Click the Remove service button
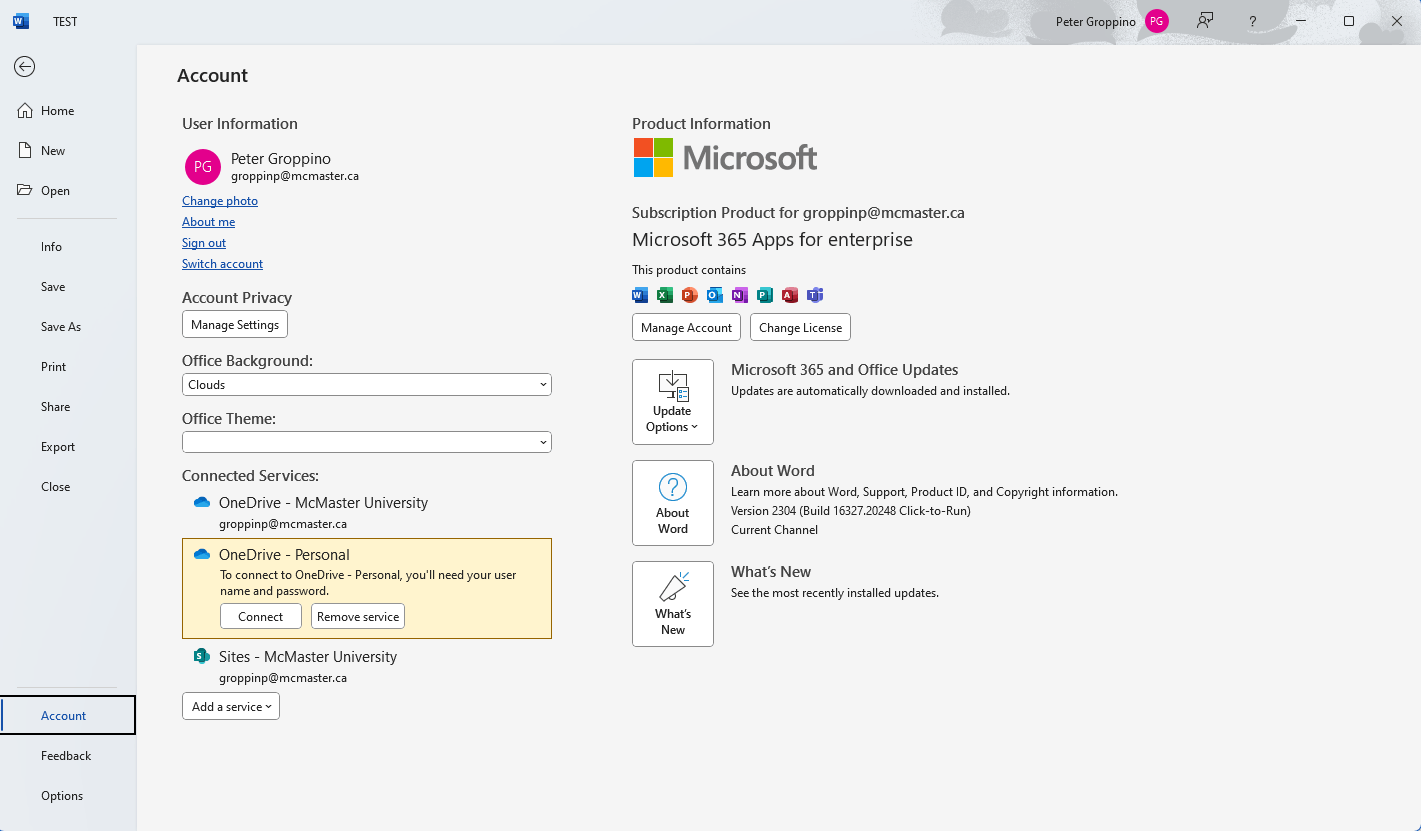 coord(358,617)
